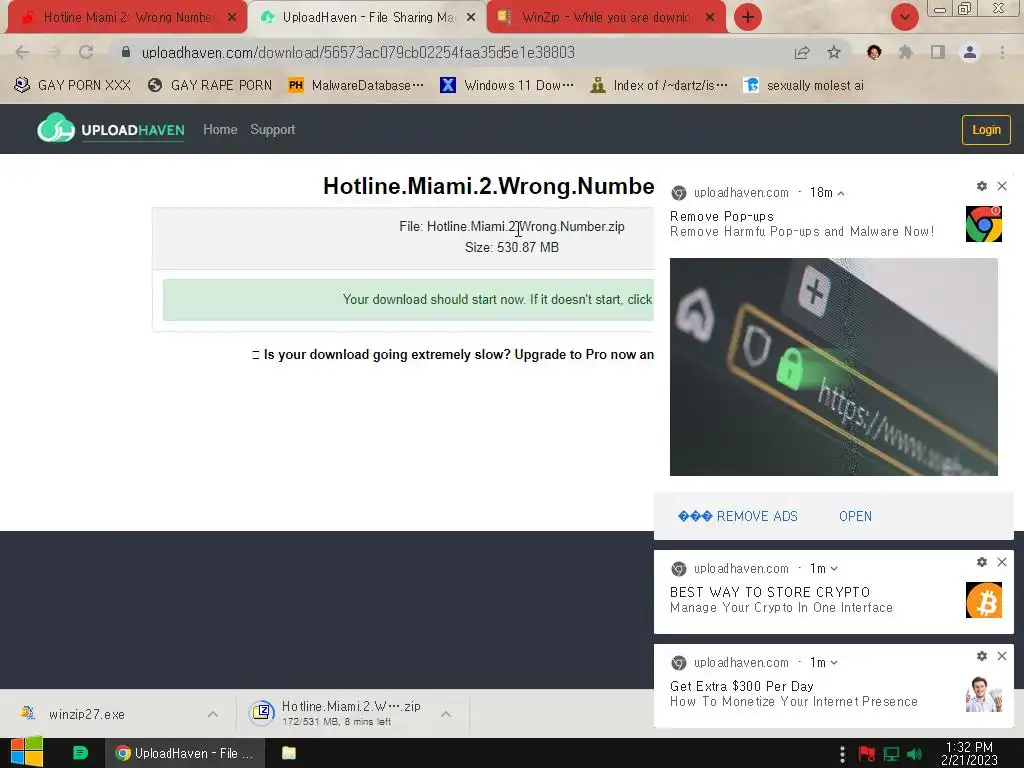Screen dimensions: 1024x768
Task: Click the Chrome UploadHaven taskbar button
Action: 185,753
